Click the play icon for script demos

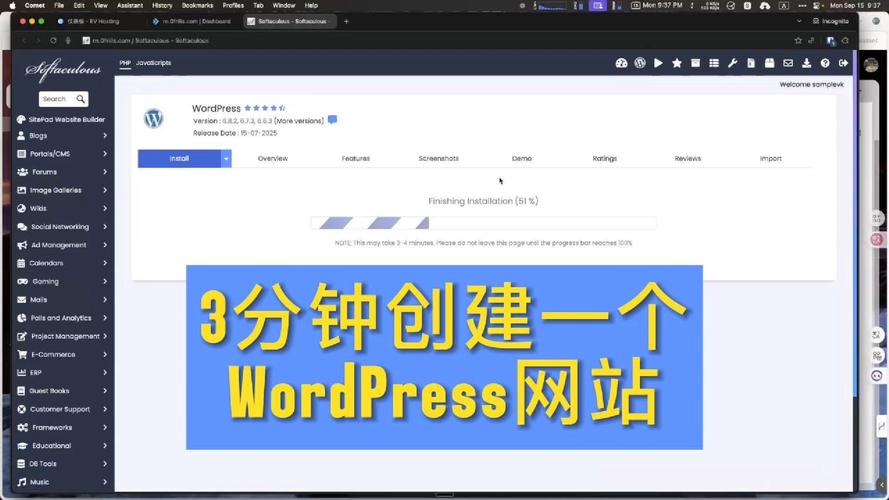coord(658,63)
